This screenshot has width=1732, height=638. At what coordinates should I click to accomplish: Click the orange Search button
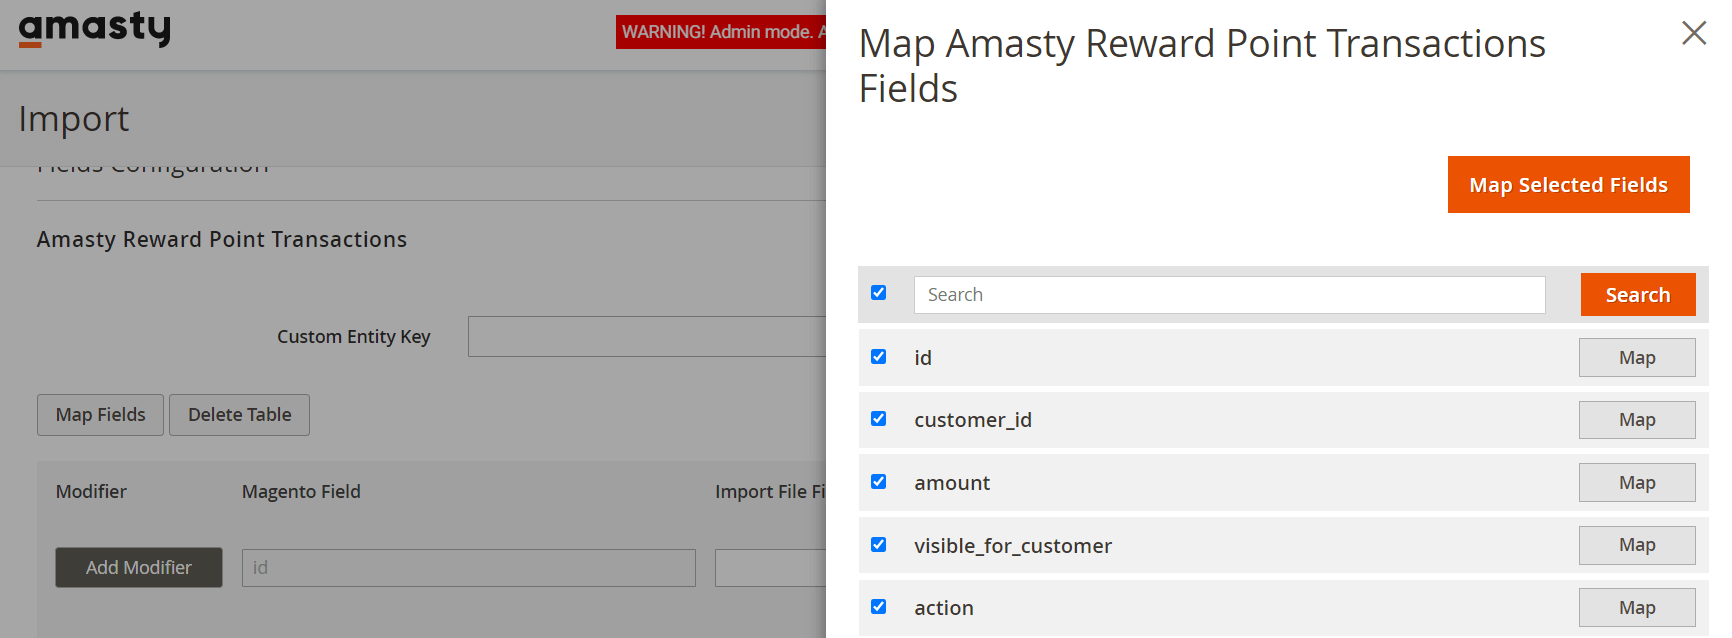(x=1638, y=295)
